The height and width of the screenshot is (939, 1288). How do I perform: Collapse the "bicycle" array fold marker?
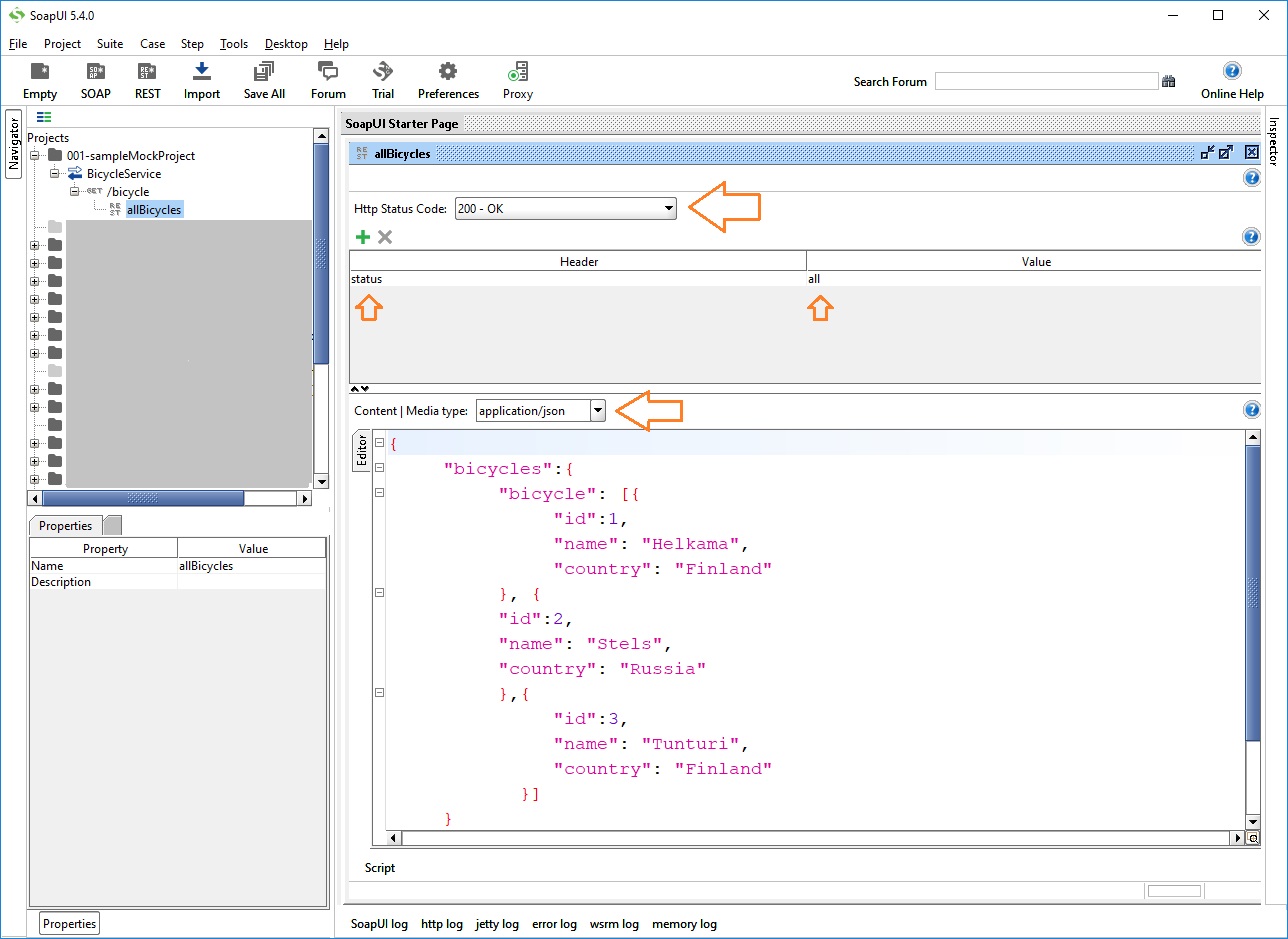pyautogui.click(x=379, y=493)
